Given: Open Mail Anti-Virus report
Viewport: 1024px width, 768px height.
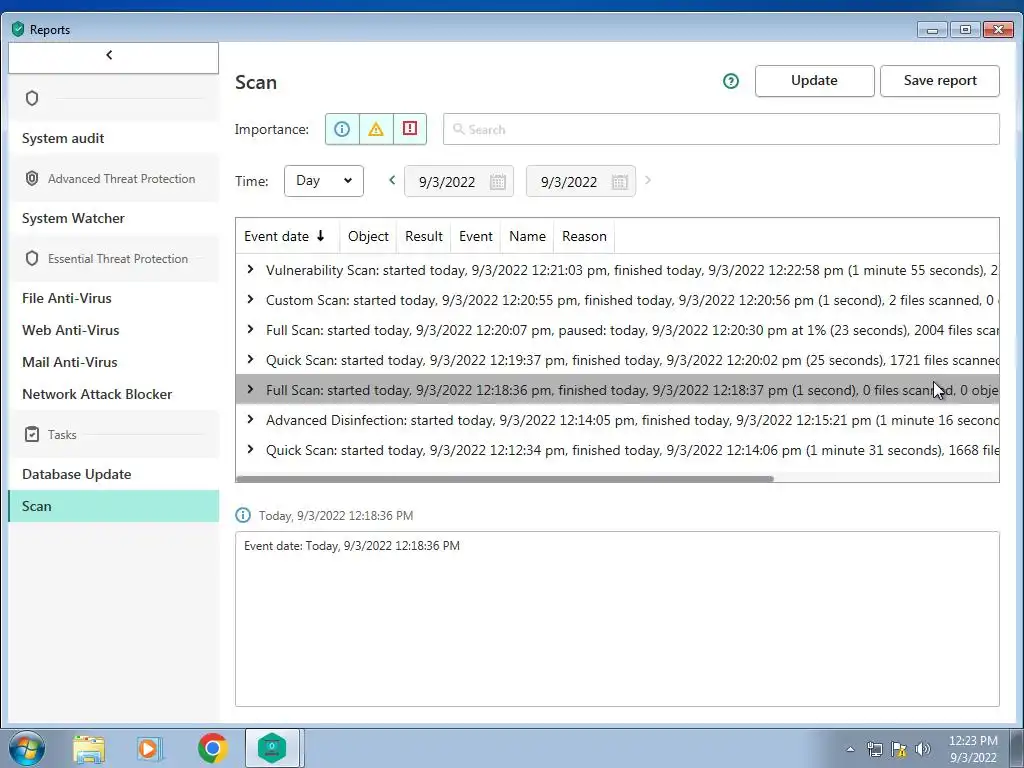Looking at the screenshot, I should 70,362.
